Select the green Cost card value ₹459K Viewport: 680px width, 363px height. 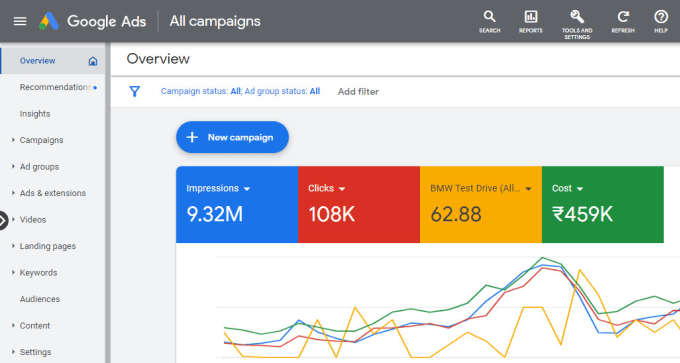(x=582, y=214)
